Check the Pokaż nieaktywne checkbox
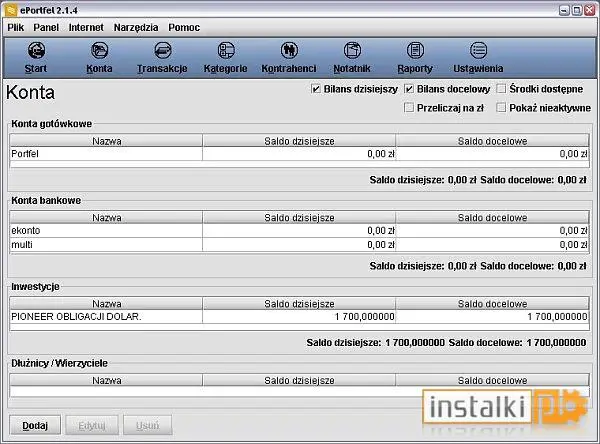 pos(501,108)
